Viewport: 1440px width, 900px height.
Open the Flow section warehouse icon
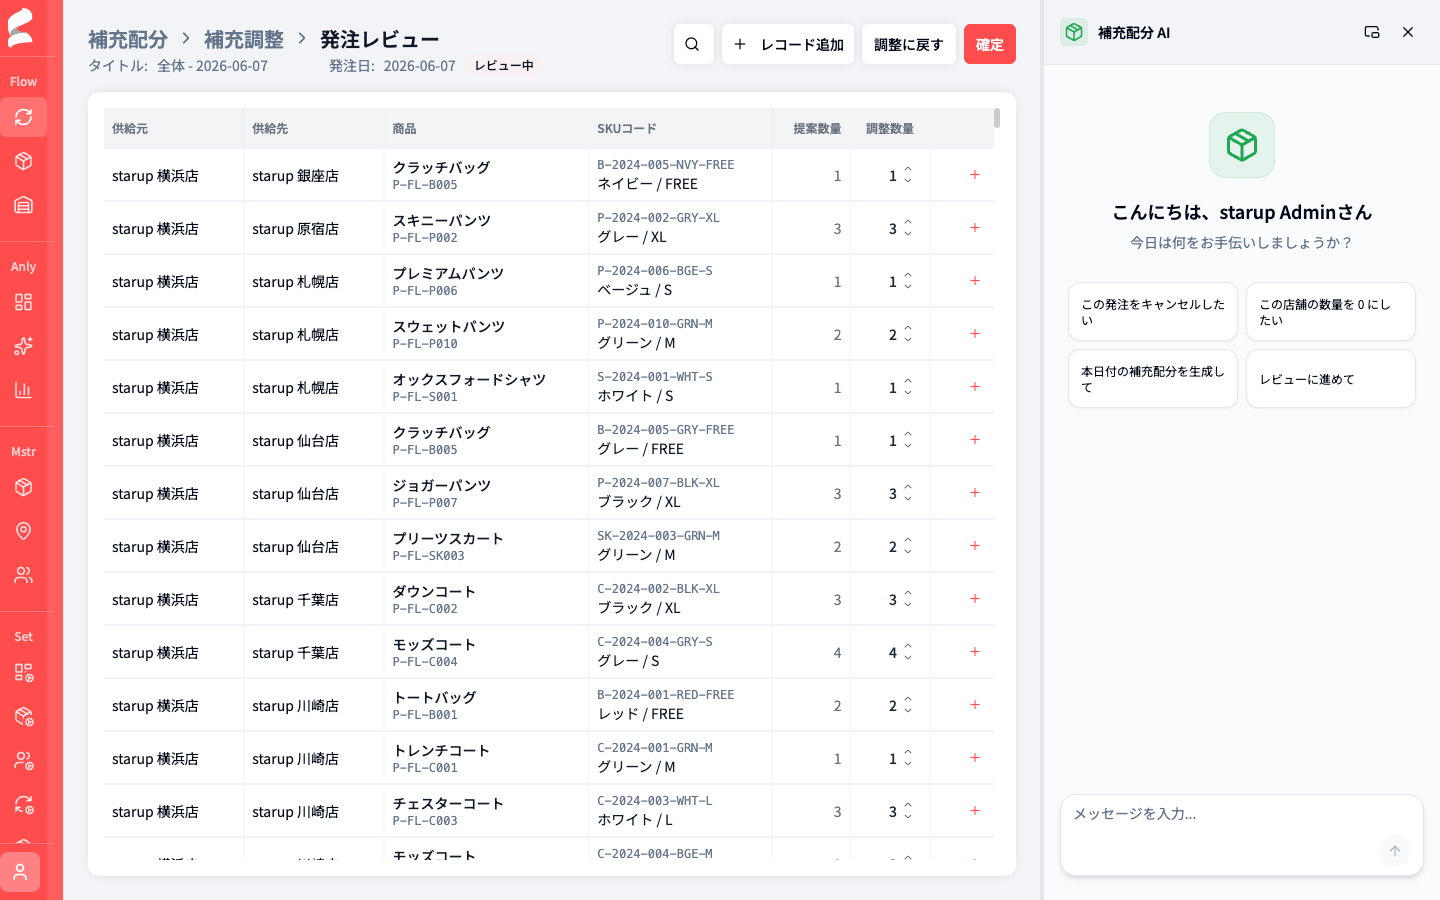pos(23,205)
